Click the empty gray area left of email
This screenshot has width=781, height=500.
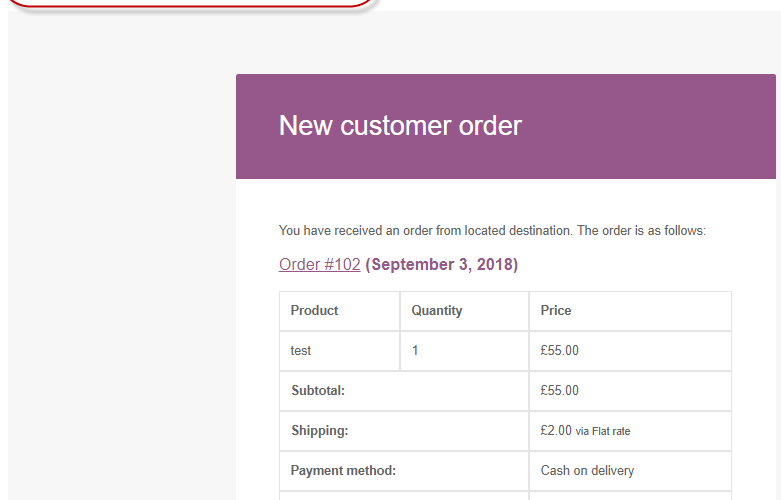122,259
